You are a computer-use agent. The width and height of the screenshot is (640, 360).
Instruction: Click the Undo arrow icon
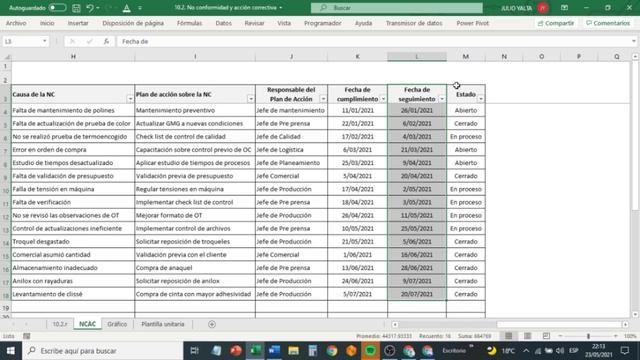pyautogui.click(x=90, y=8)
